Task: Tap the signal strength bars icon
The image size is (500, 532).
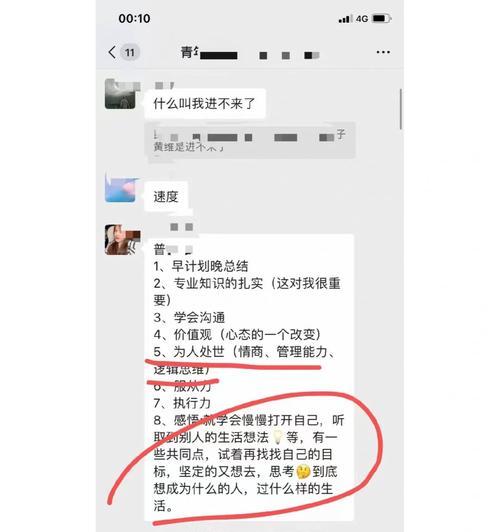Action: pos(345,19)
